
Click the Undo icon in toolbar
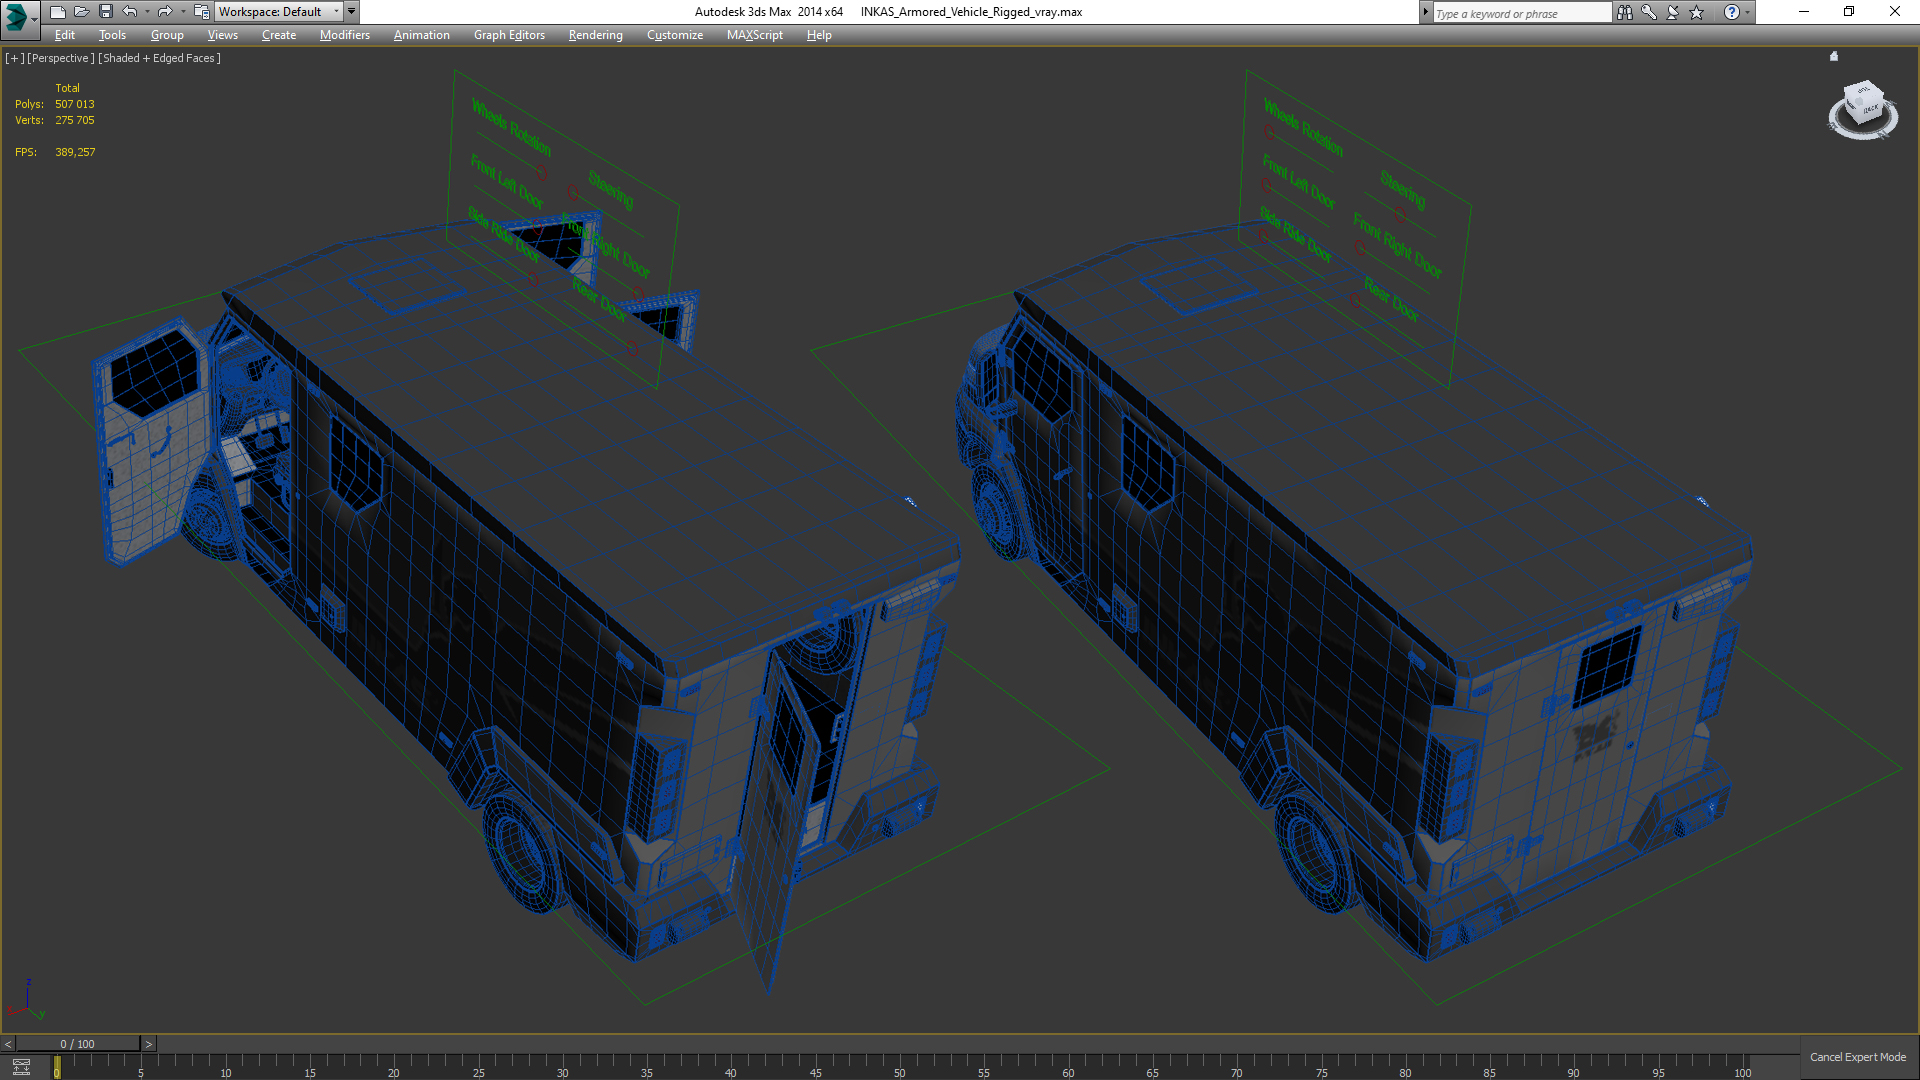click(128, 12)
